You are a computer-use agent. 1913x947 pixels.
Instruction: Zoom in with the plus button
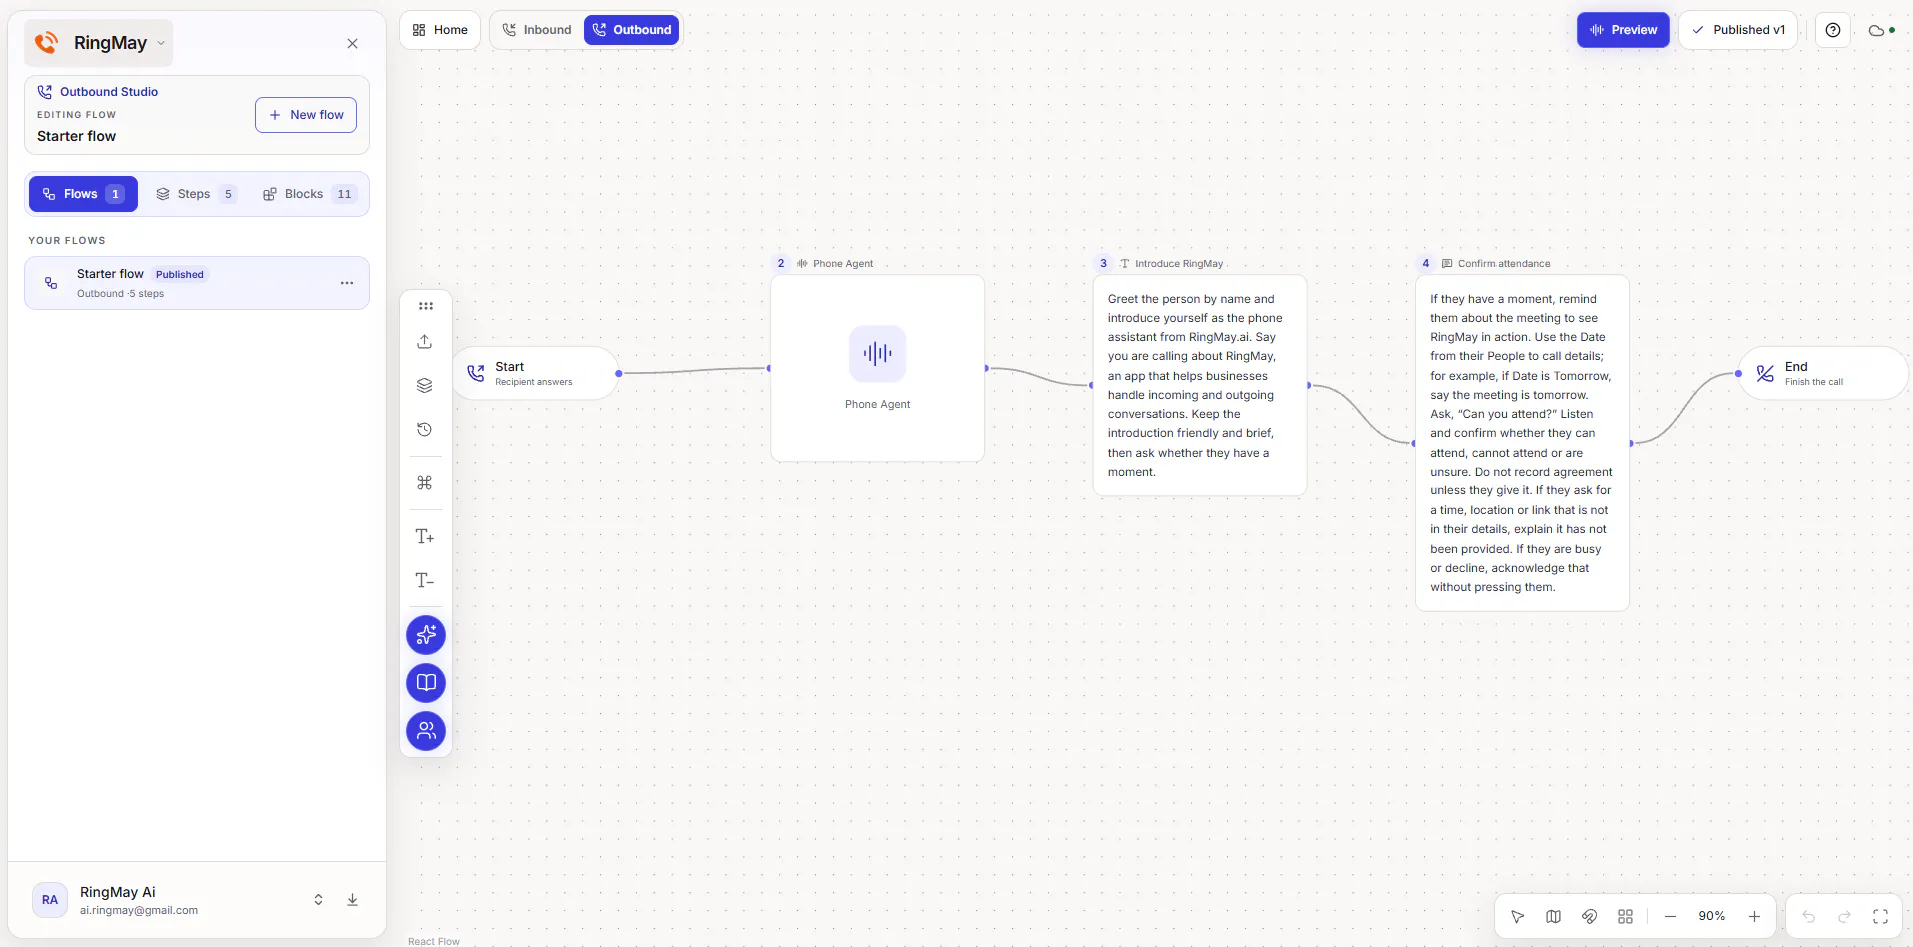coord(1754,916)
